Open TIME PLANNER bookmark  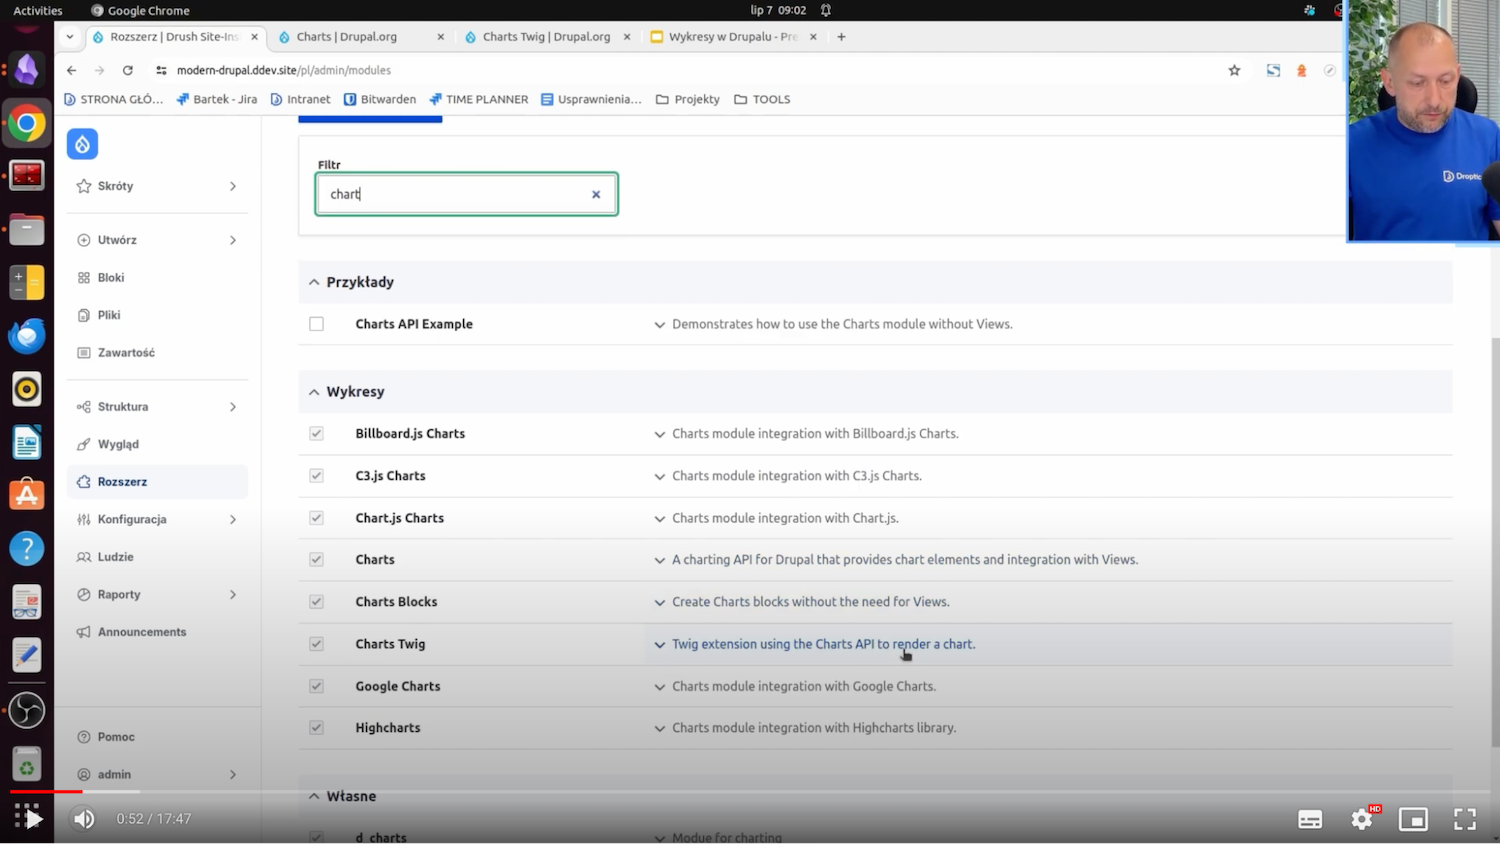tap(478, 99)
